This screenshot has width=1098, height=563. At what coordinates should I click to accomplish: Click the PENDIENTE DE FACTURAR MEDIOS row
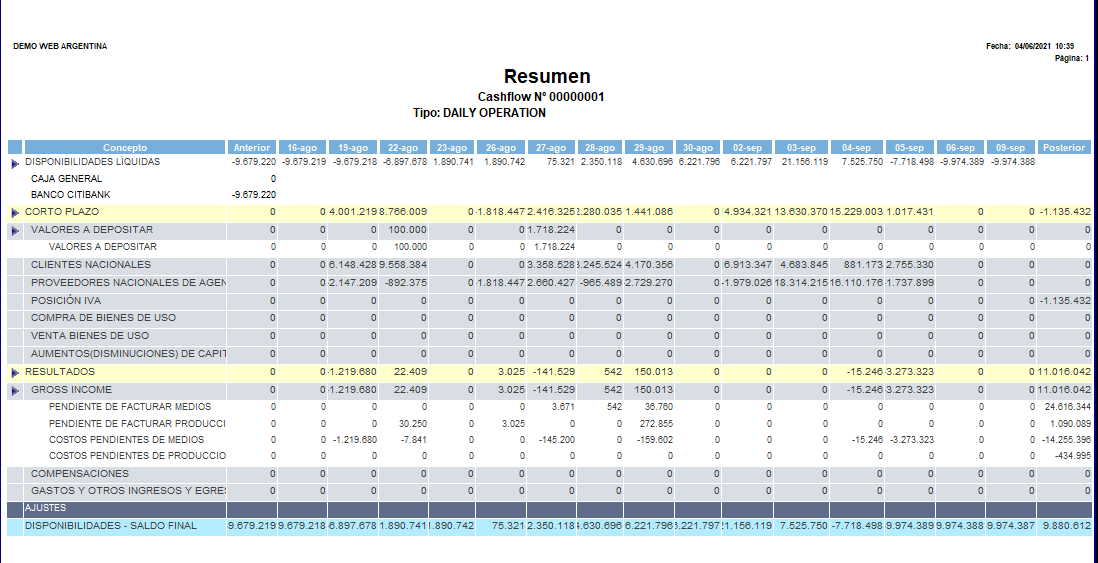122,408
